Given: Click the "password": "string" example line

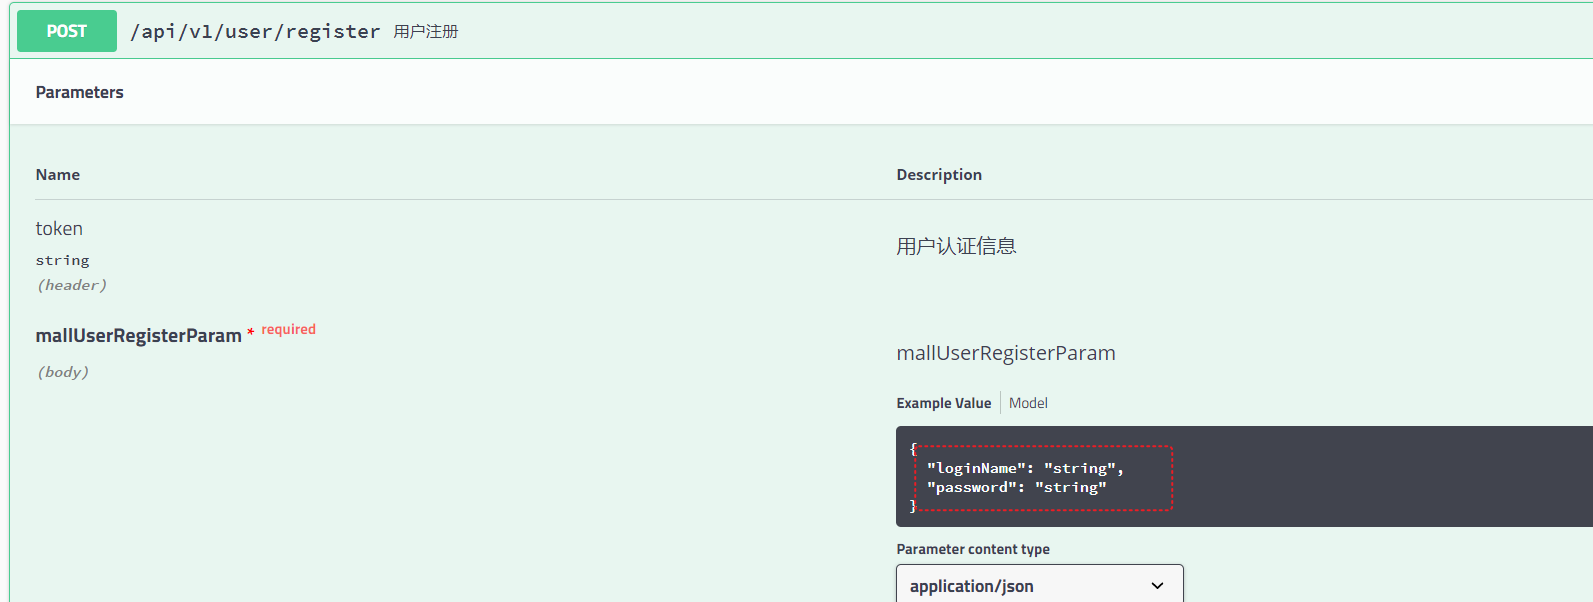Looking at the screenshot, I should 1016,487.
